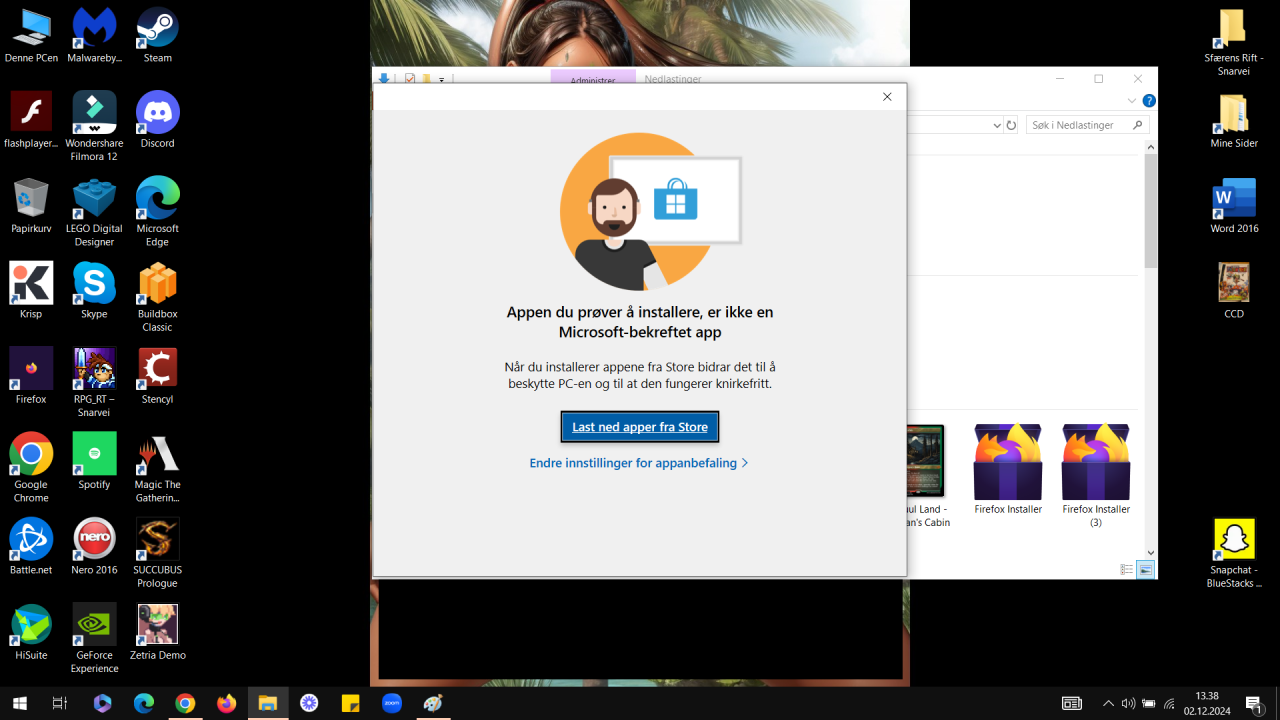1280x720 pixels.
Task: Open 'Endre innstillinger for appanbefaling' link
Action: click(x=639, y=463)
